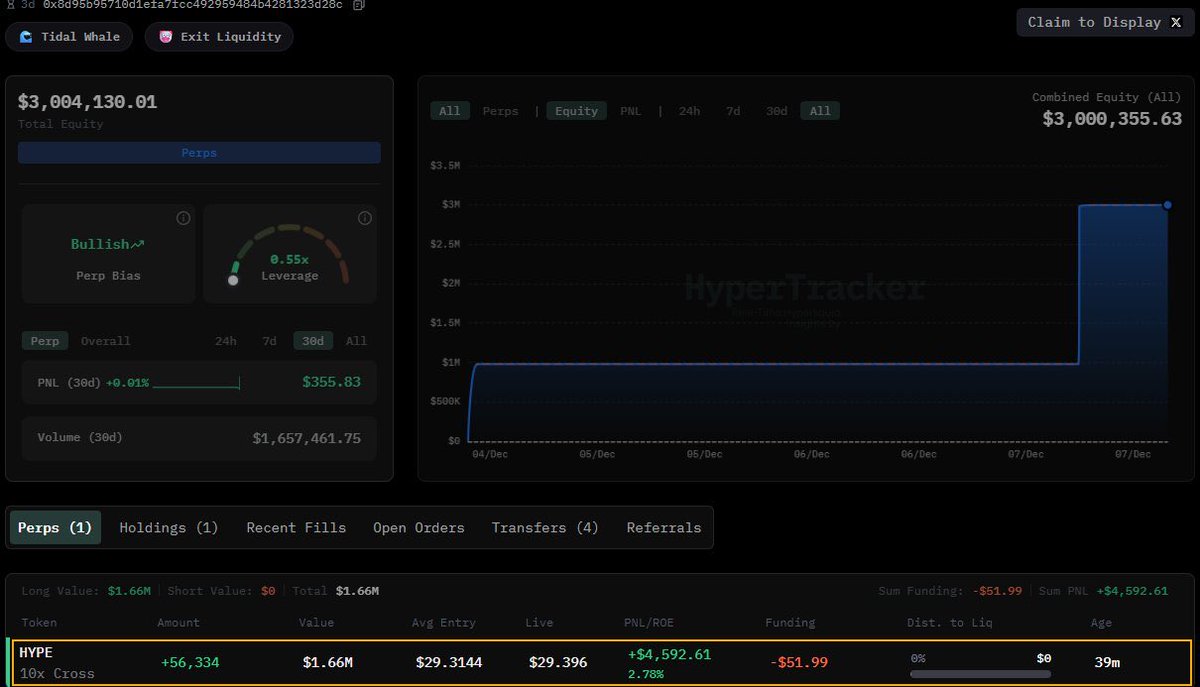Sort by the Age column header
This screenshot has height=687, width=1200.
(x=1101, y=623)
